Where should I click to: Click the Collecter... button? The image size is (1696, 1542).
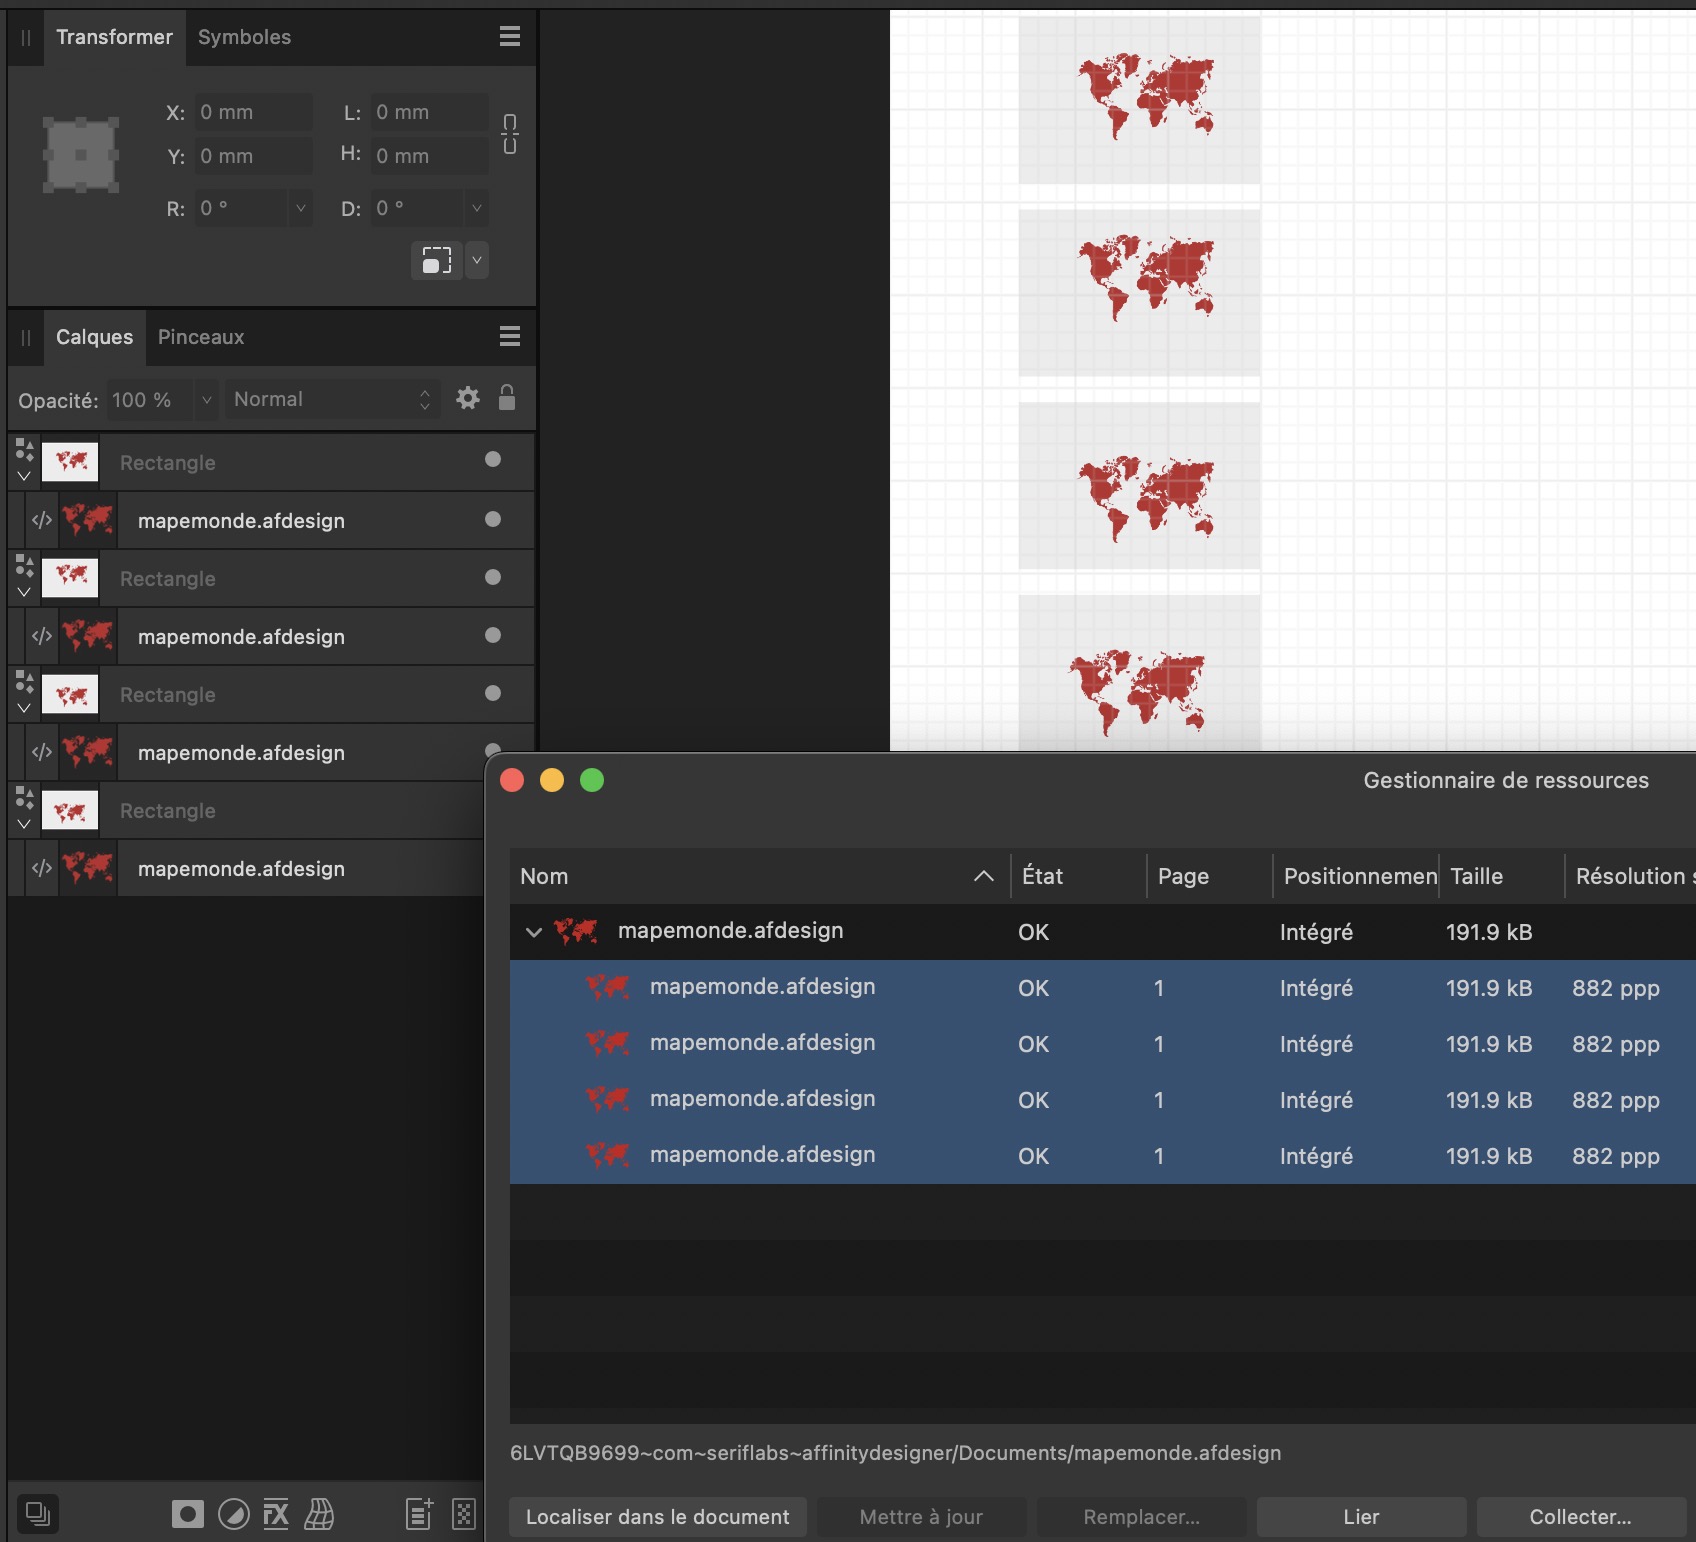click(1581, 1517)
